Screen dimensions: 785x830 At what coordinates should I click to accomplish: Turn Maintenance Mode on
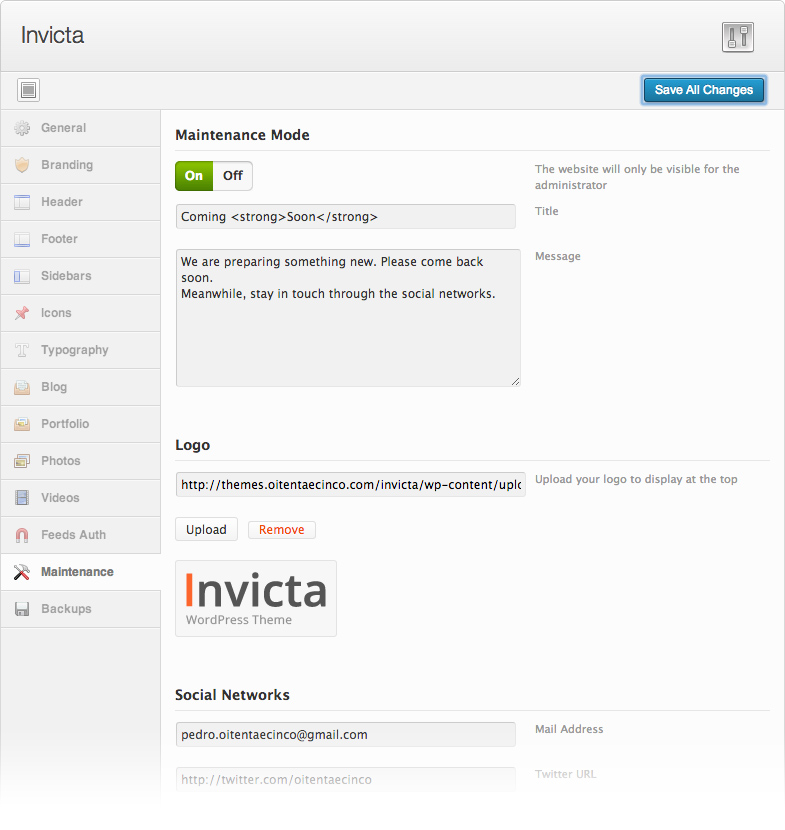(194, 176)
